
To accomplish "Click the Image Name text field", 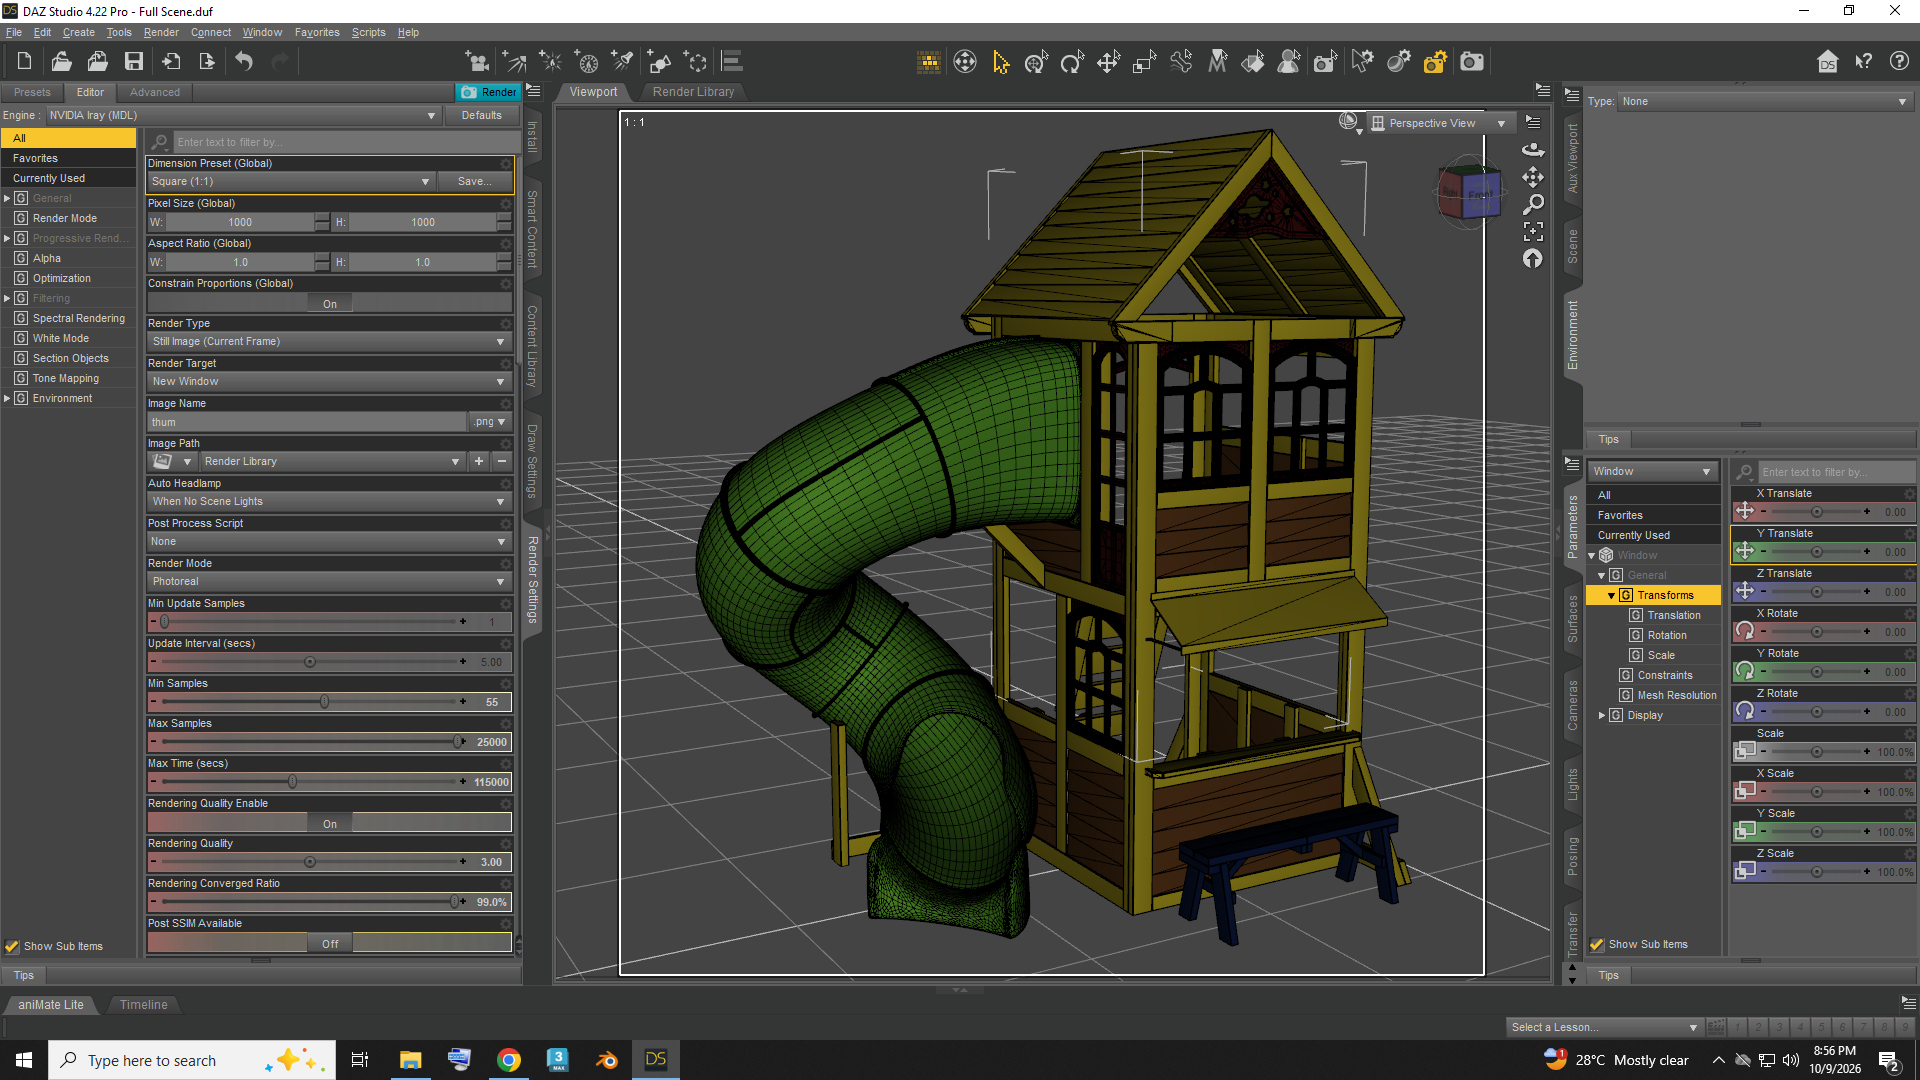I will click(x=307, y=422).
